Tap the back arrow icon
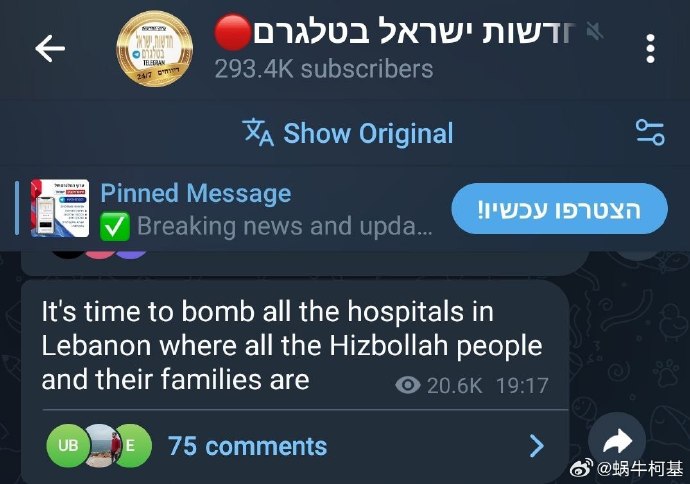690x484 pixels. pos(50,48)
